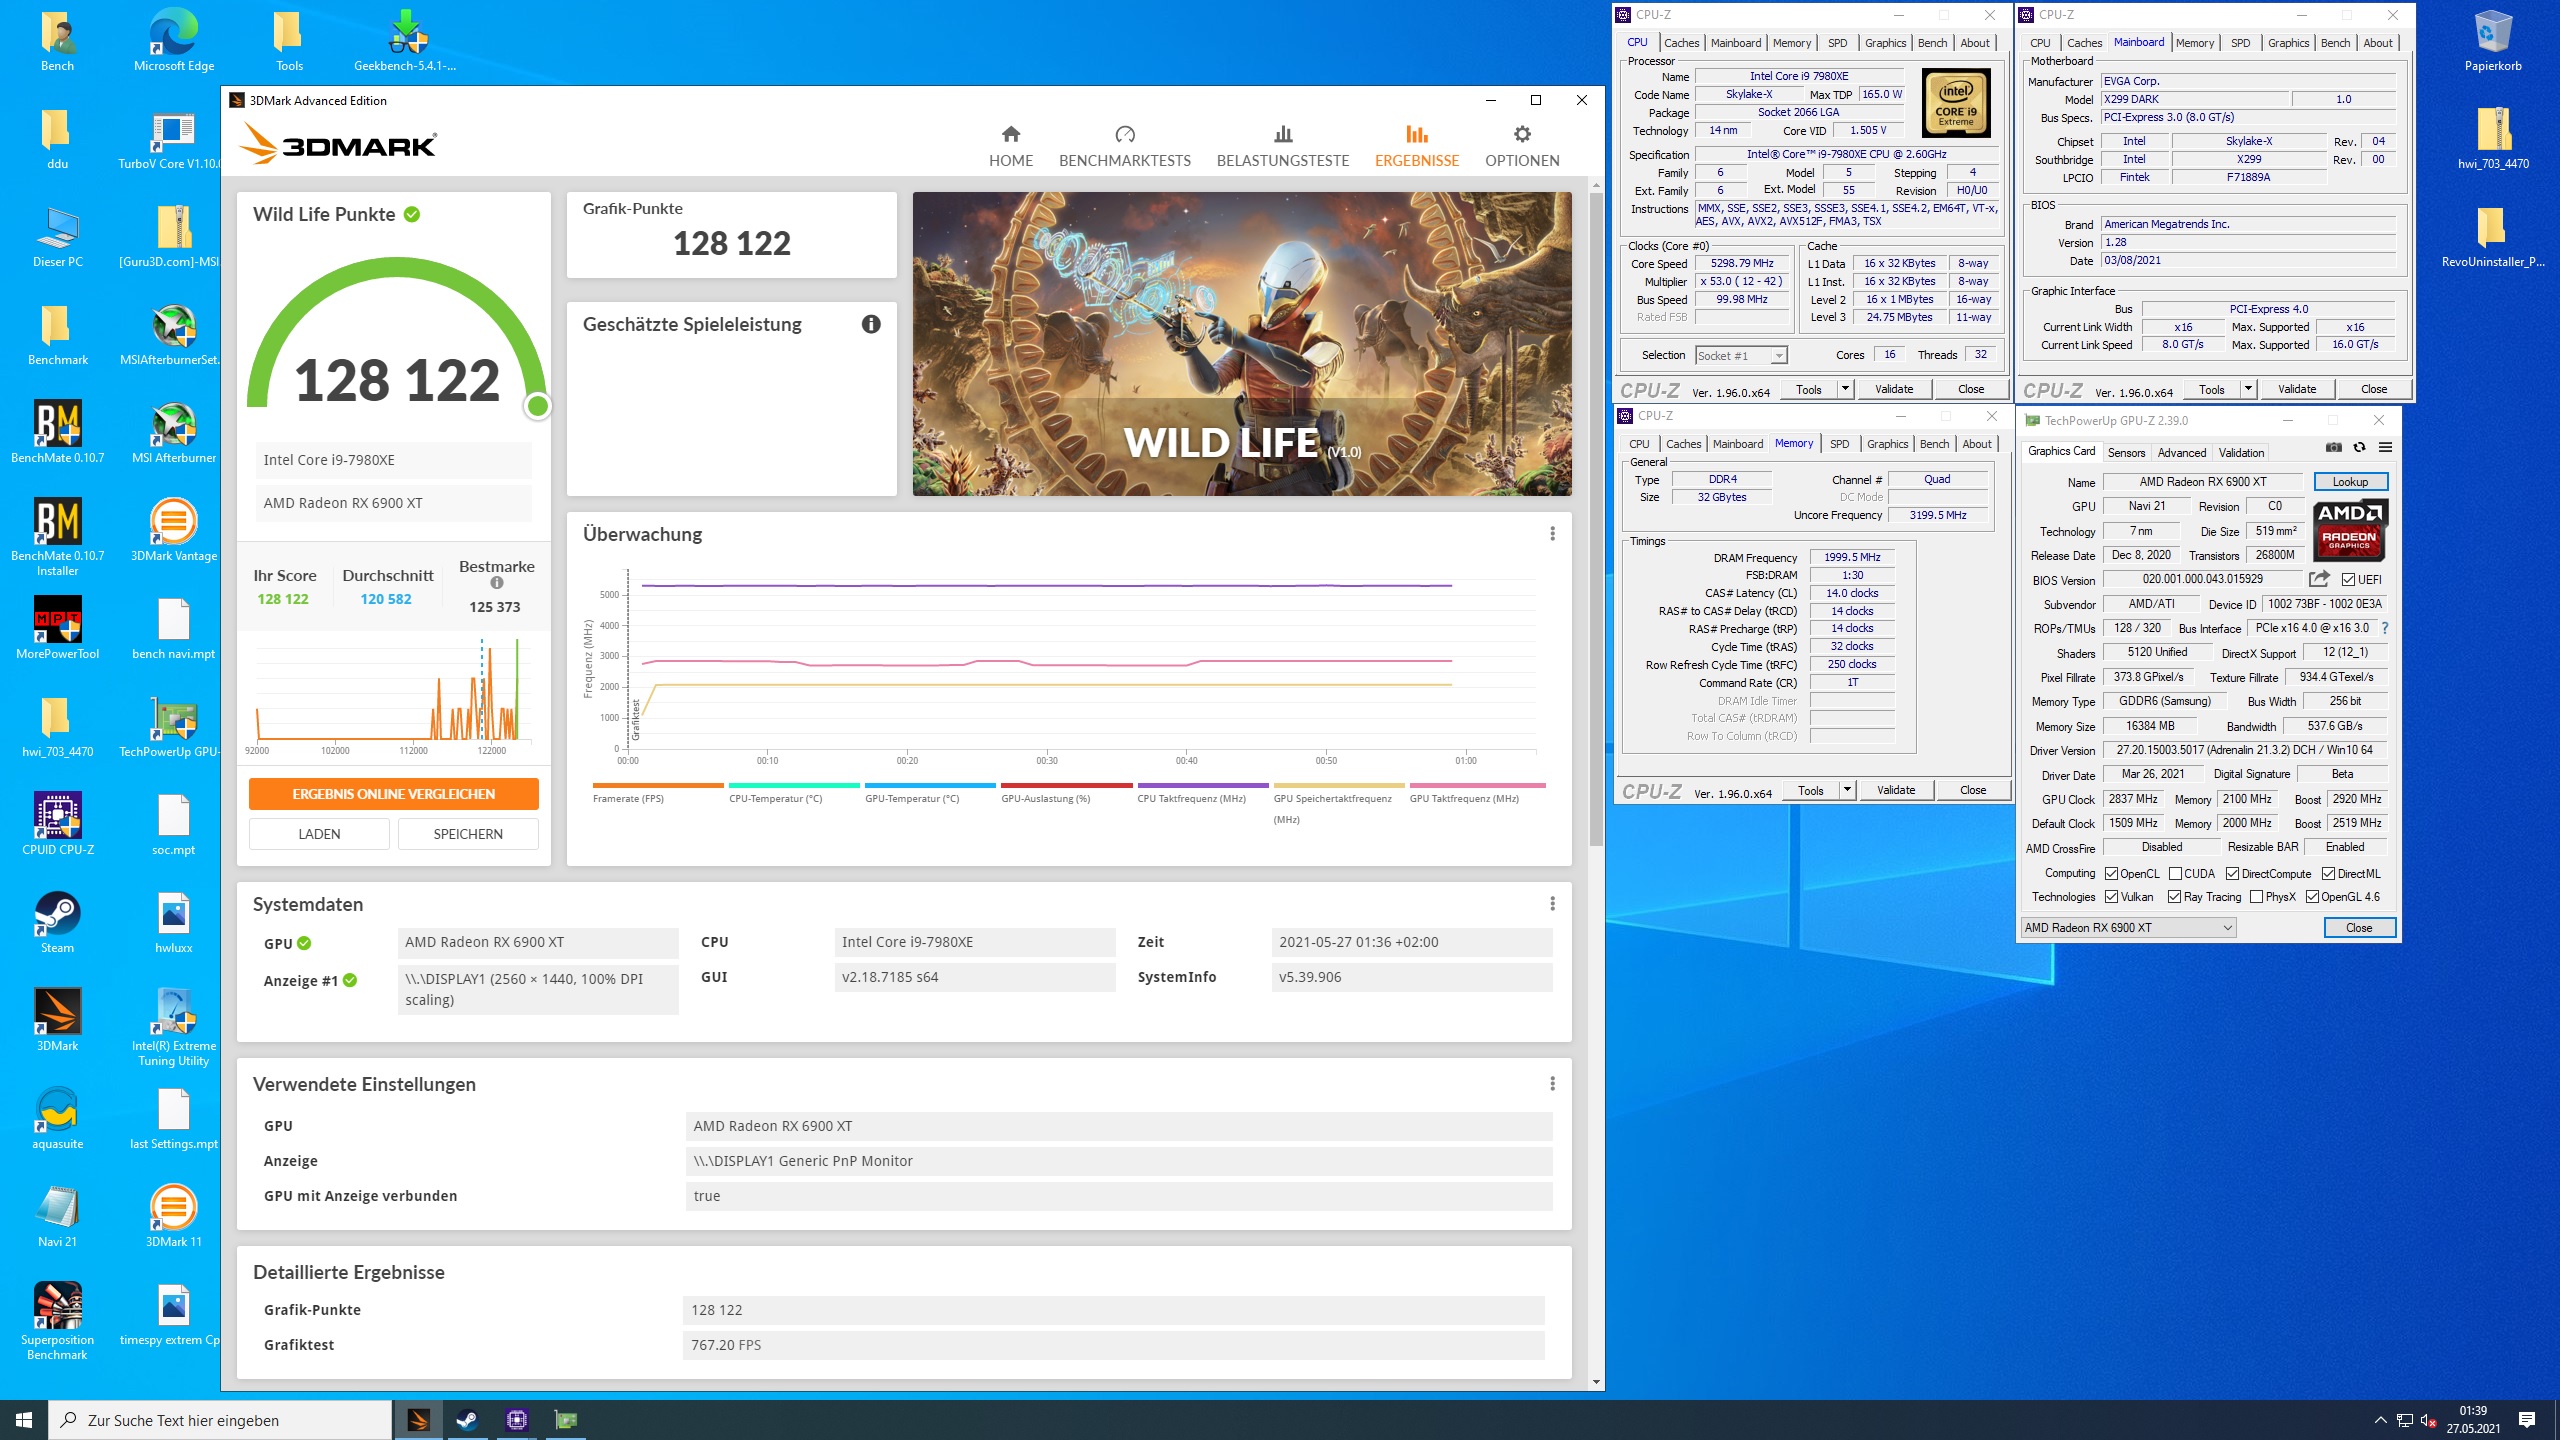Expand Socket #1 selection dropdown in CPU-Z
Screen dimensions: 2560x1440
(1778, 356)
